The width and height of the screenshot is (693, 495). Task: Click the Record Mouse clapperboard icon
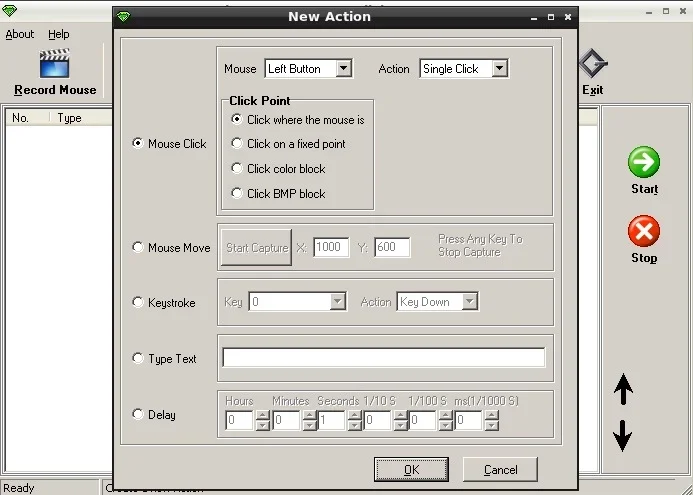(x=54, y=63)
